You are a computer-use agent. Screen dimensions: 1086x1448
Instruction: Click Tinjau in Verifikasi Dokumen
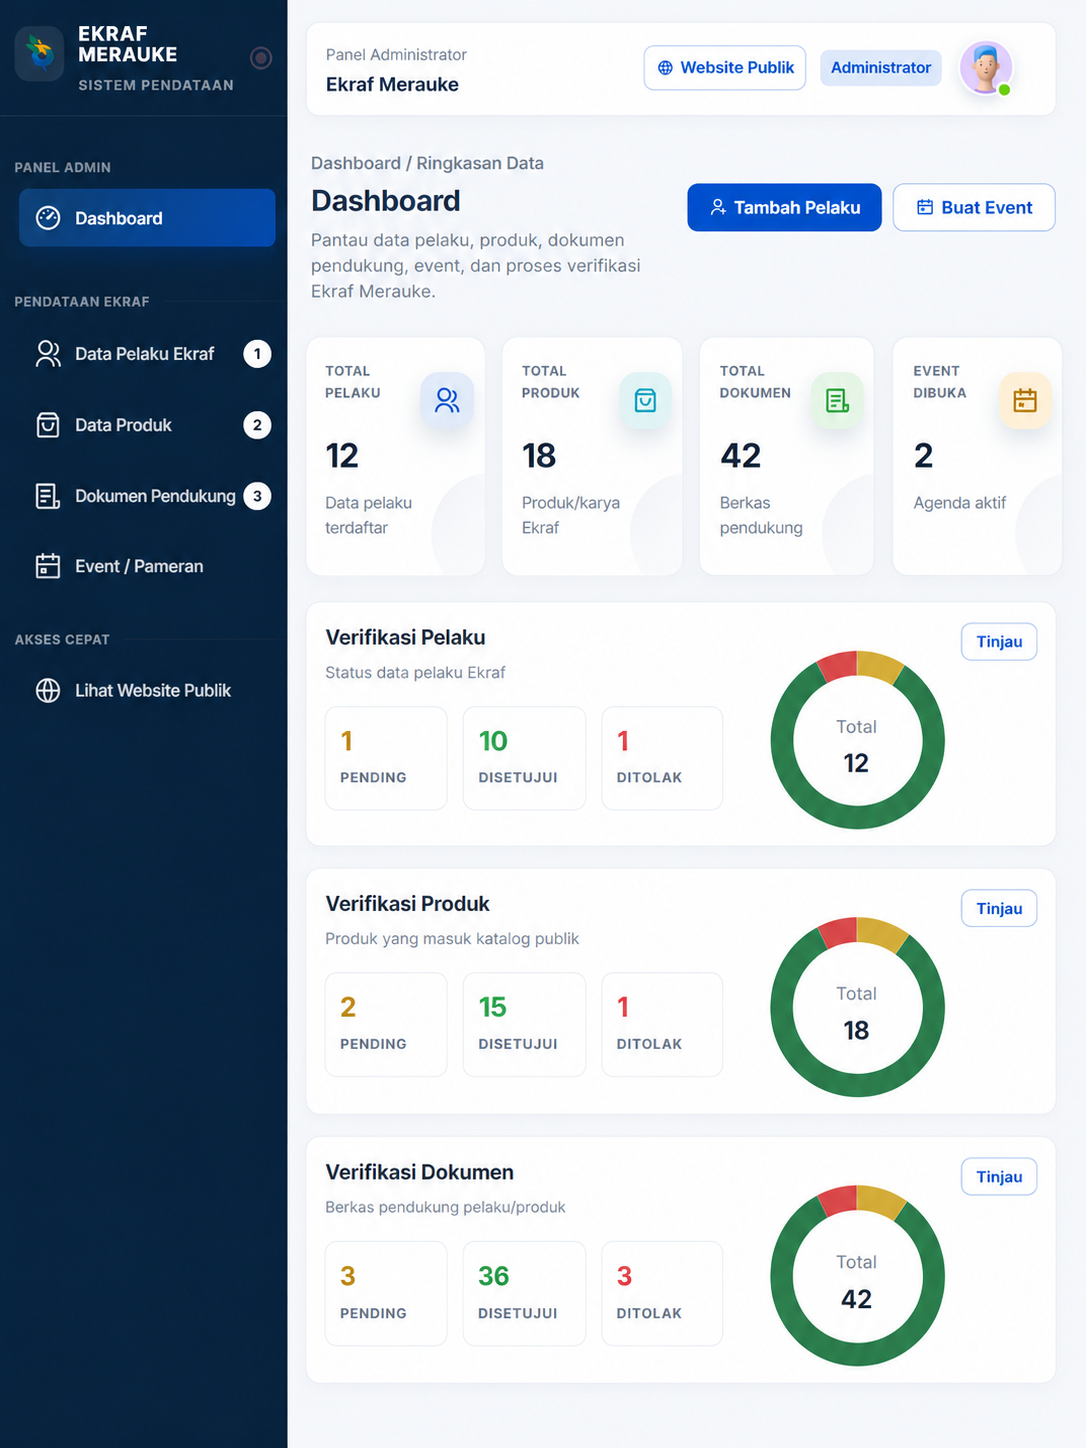coord(999,1177)
